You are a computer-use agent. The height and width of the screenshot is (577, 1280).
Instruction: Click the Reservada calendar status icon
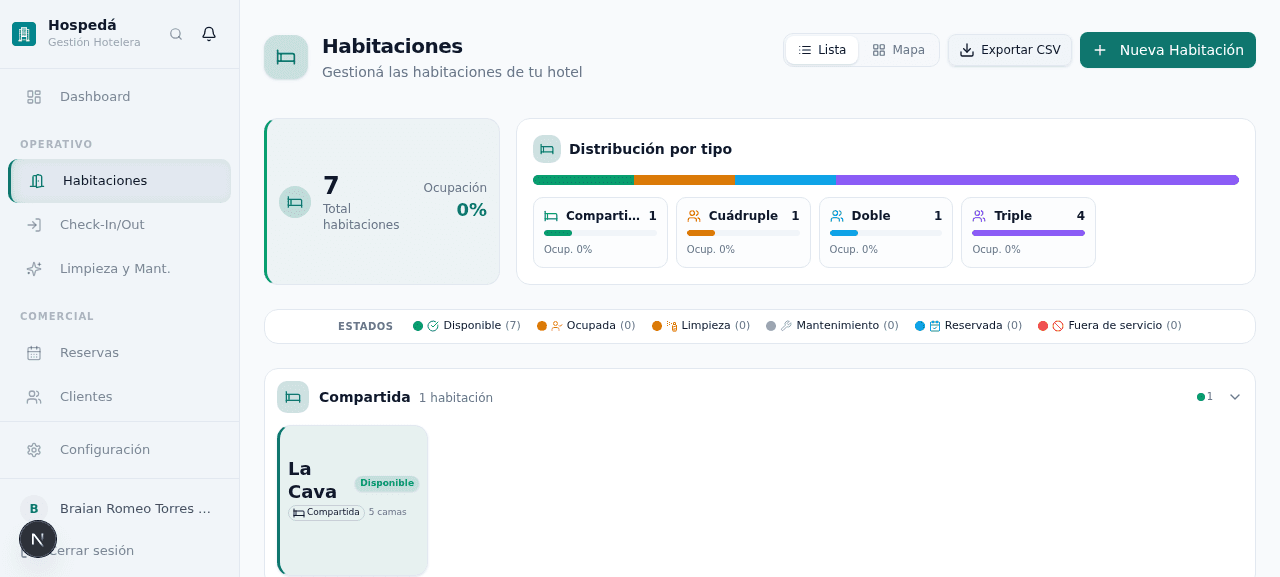pyautogui.click(x=935, y=326)
